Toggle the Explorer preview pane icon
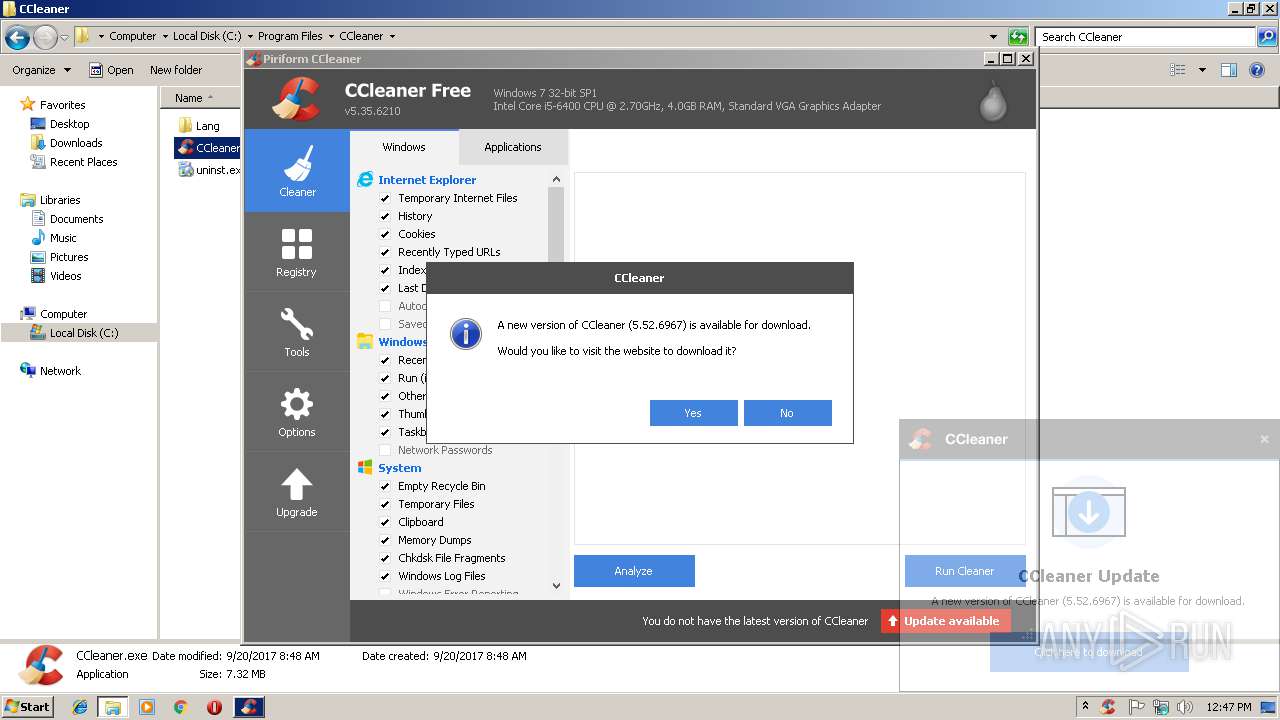Image resolution: width=1280 pixels, height=720 pixels. (1229, 70)
